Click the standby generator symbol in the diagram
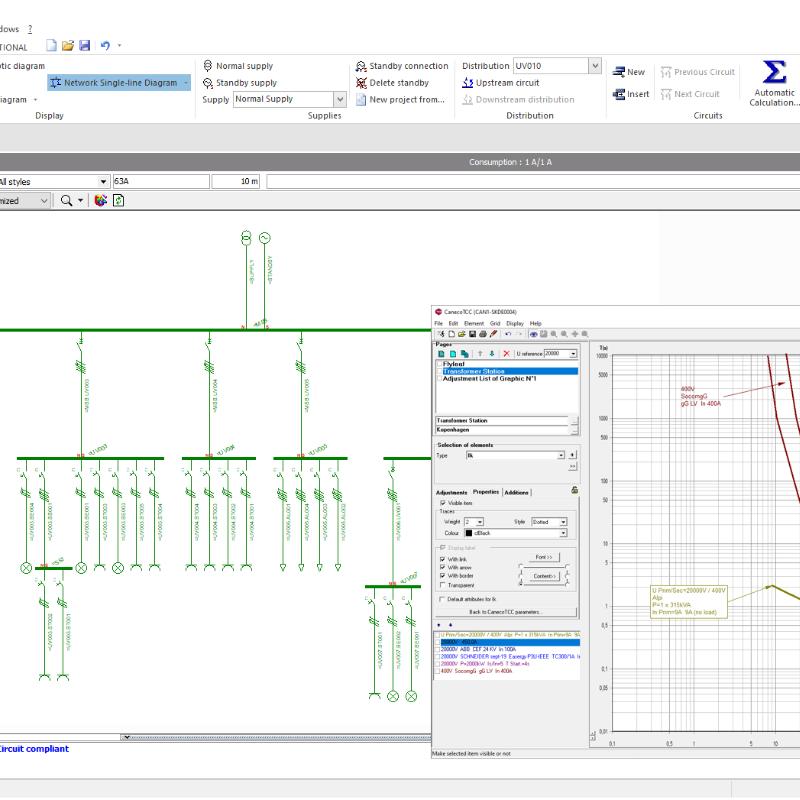The height and width of the screenshot is (800, 800). tap(264, 238)
